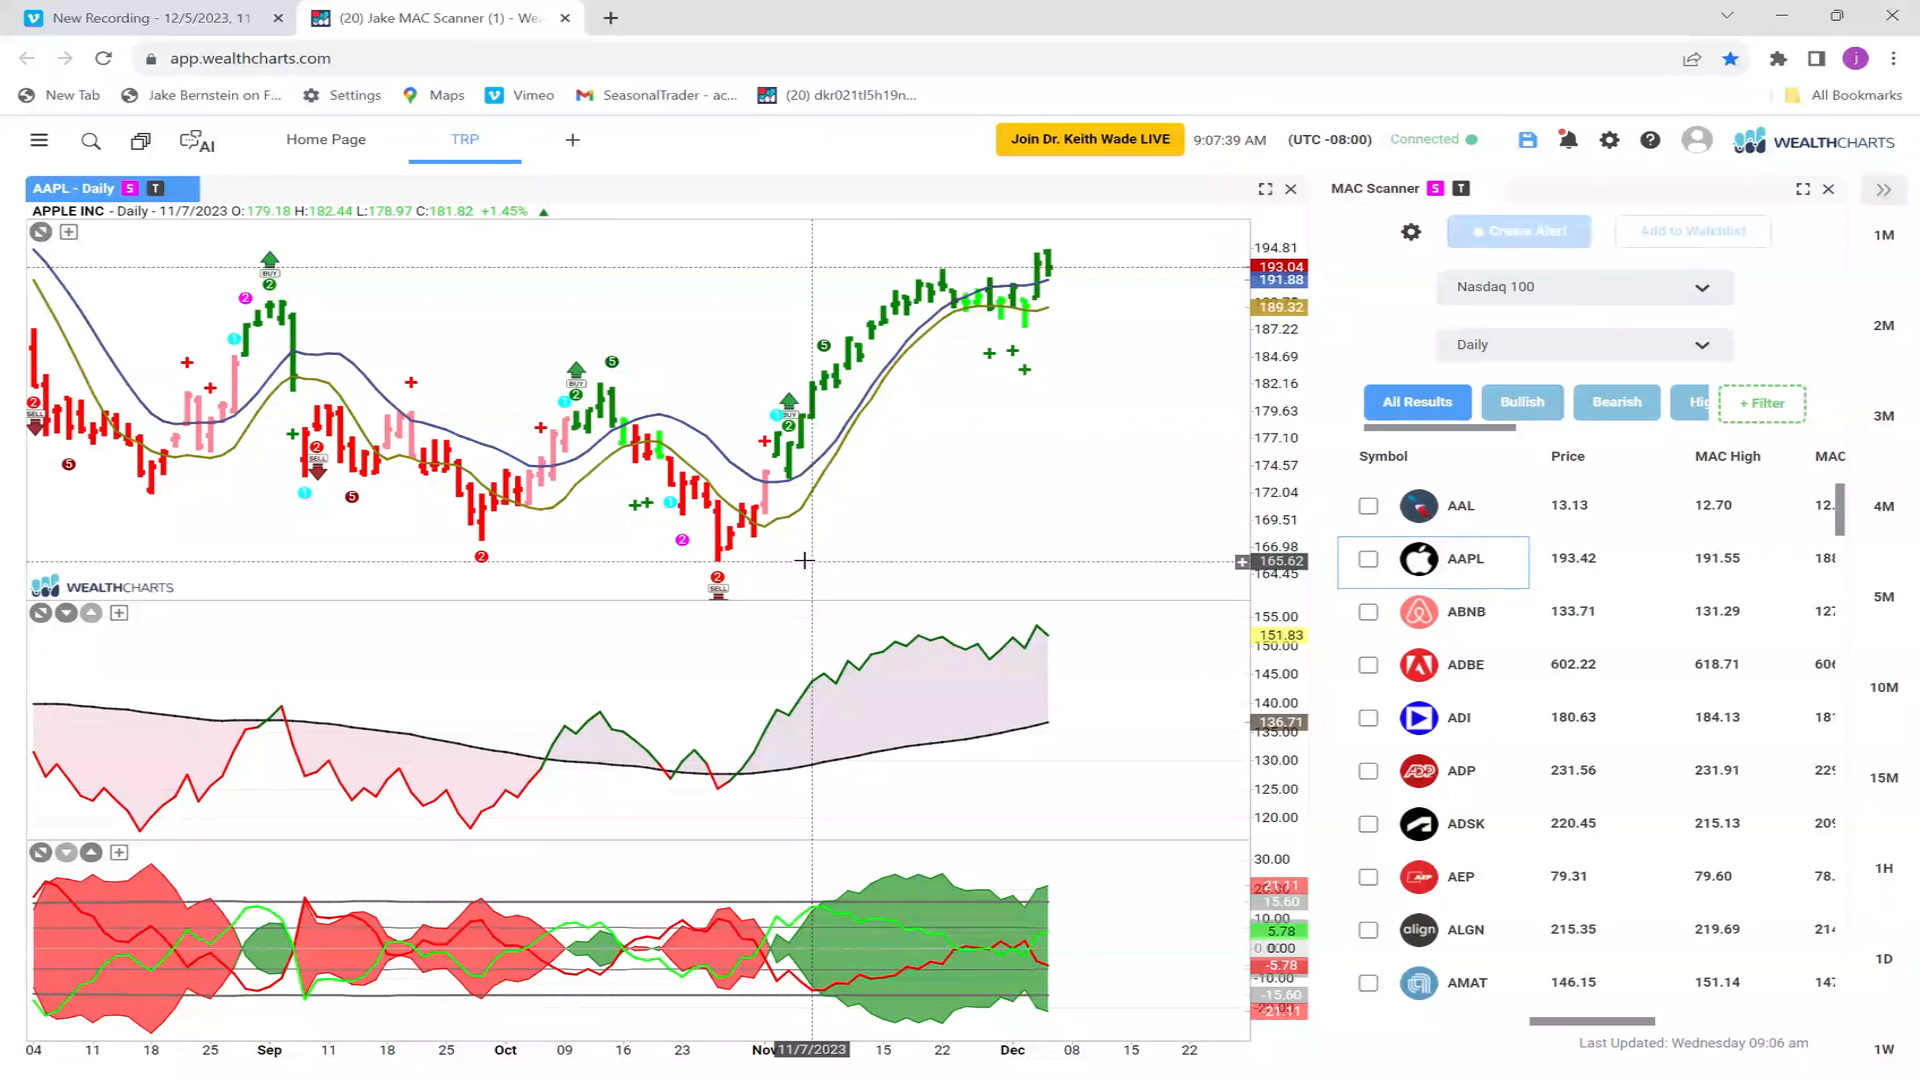
Task: Open the symbol search magnifier
Action: point(91,141)
